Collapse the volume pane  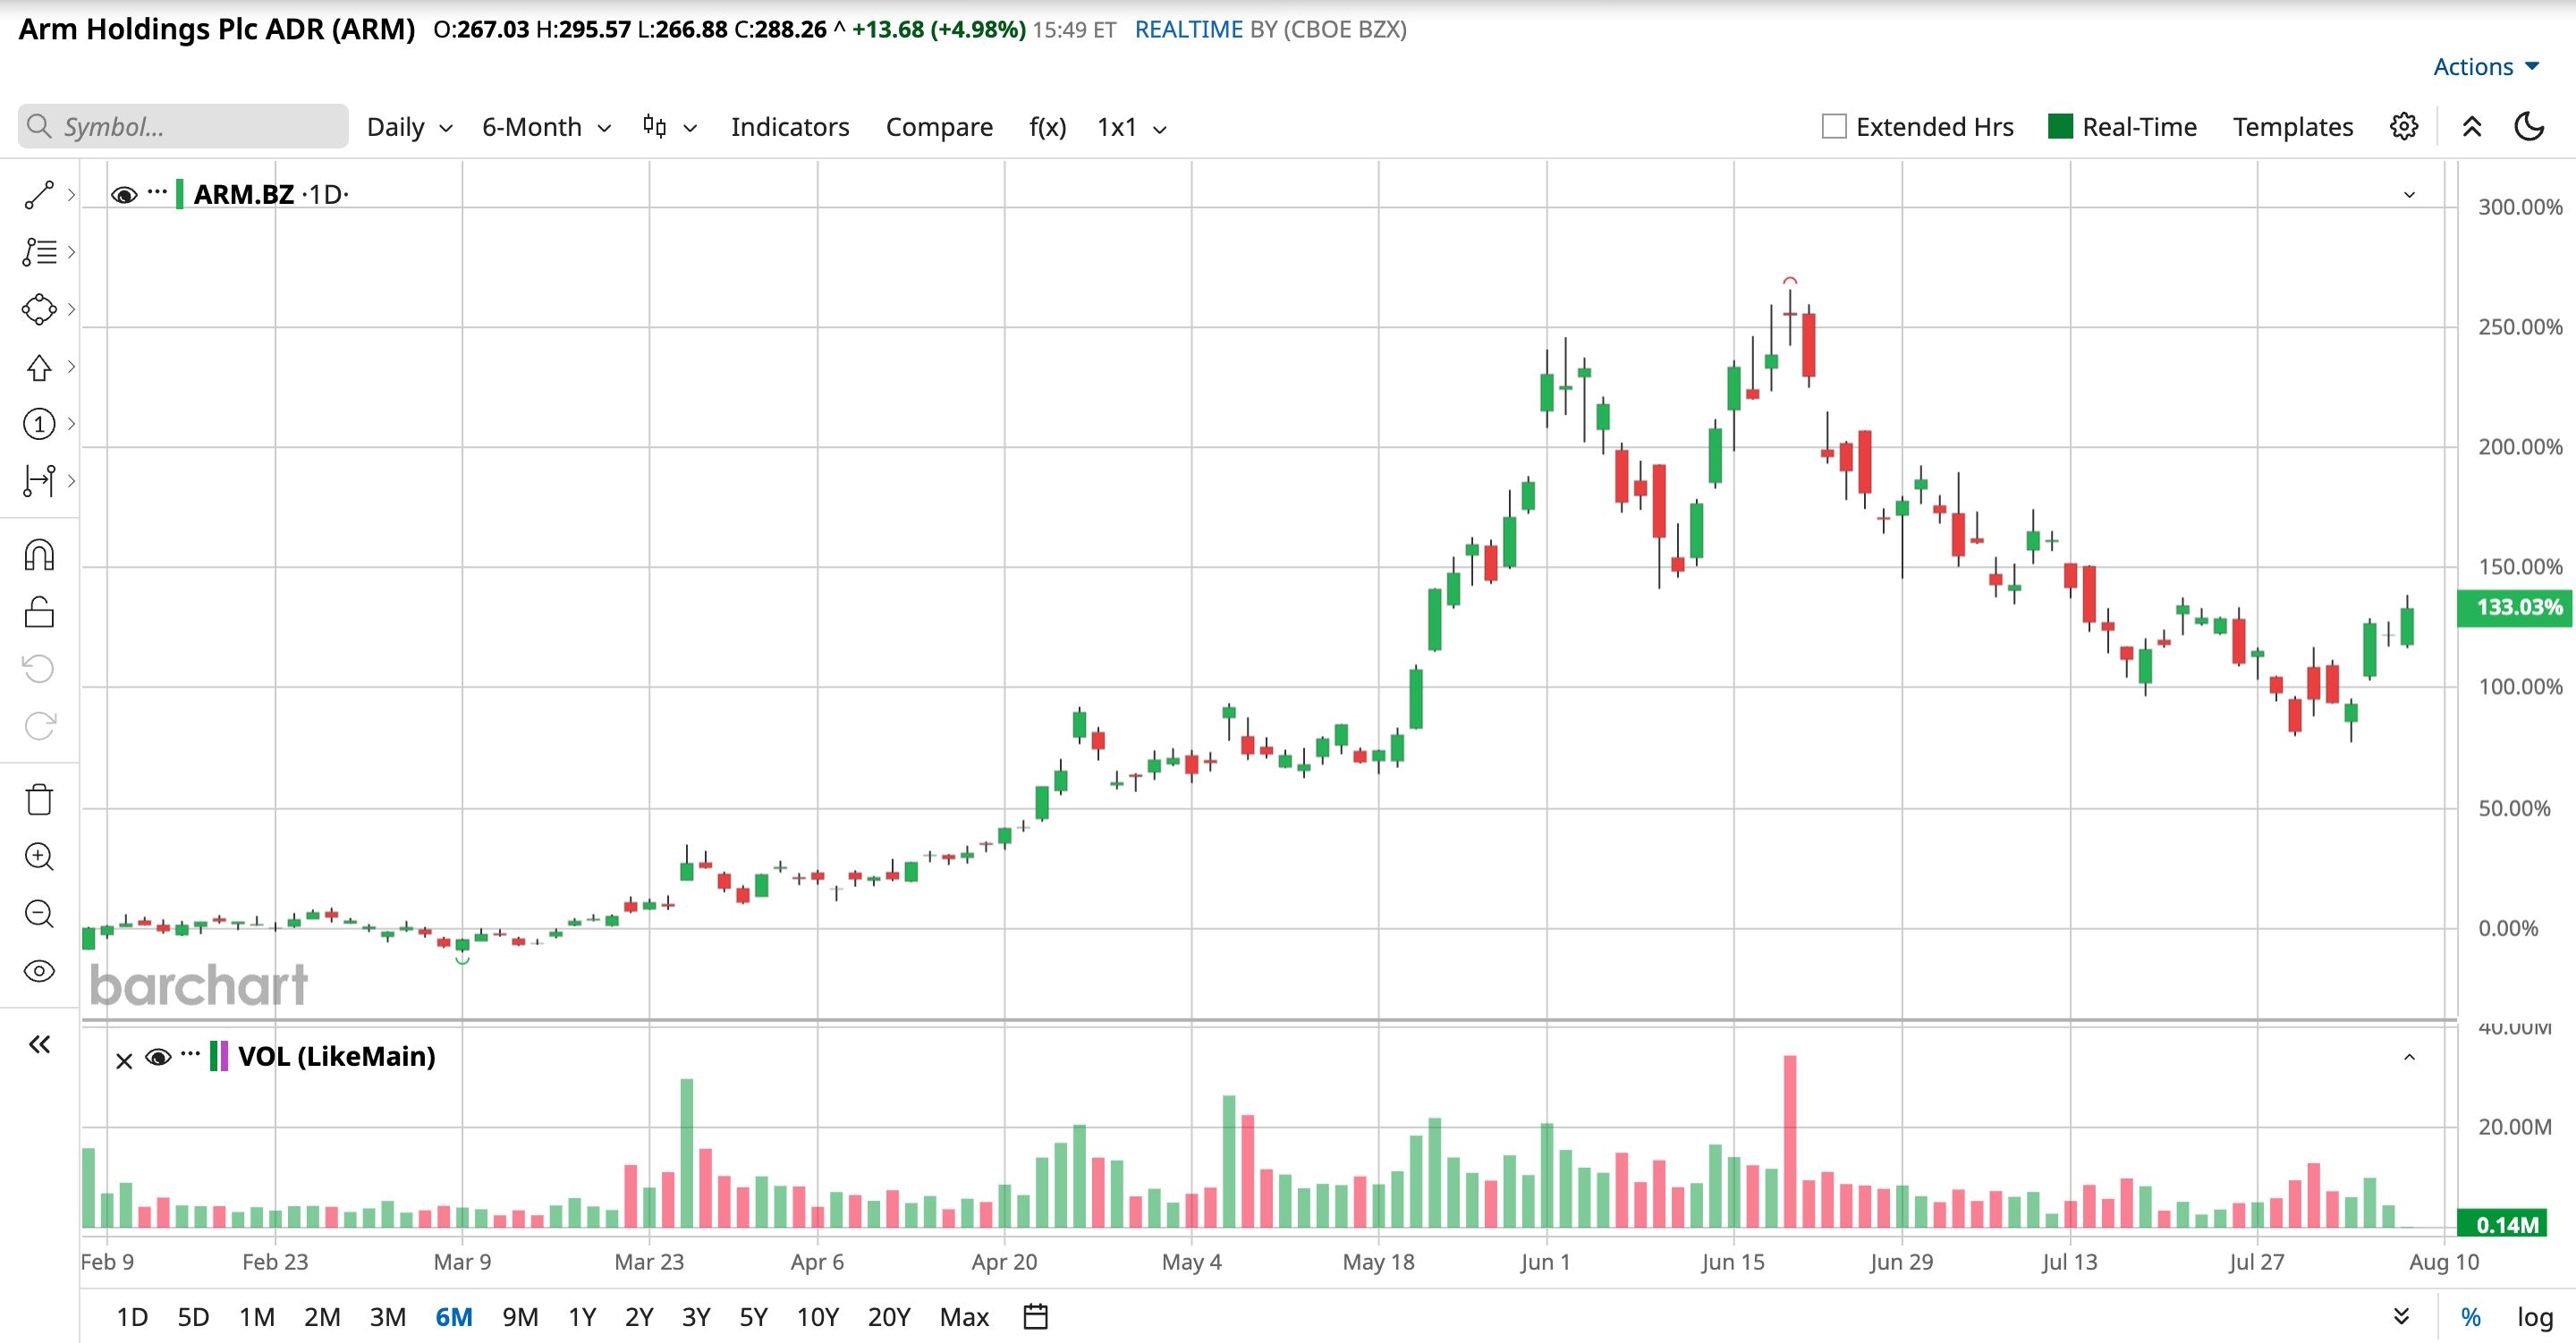pyautogui.click(x=2410, y=1057)
